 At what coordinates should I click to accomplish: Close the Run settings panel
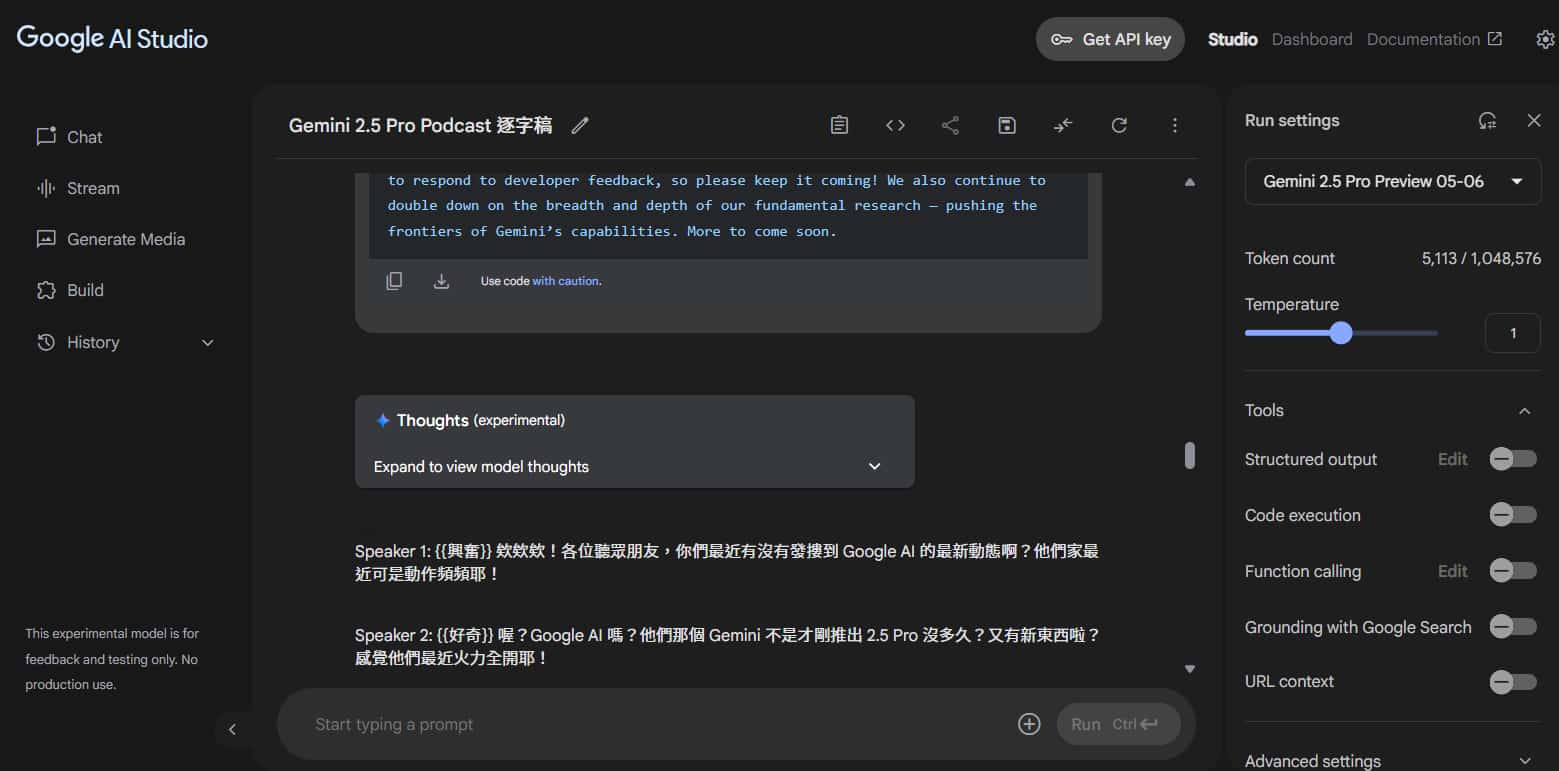[x=1534, y=121]
